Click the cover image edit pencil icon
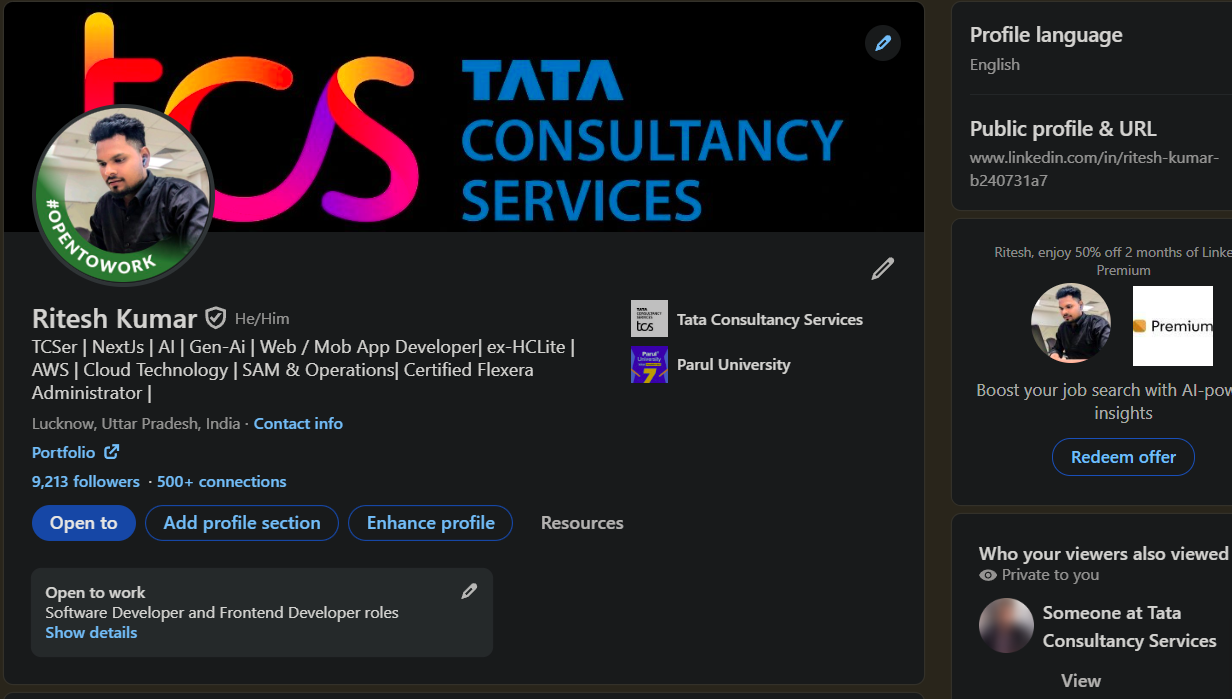Screen dimensions: 1232x699 (x=882, y=43)
